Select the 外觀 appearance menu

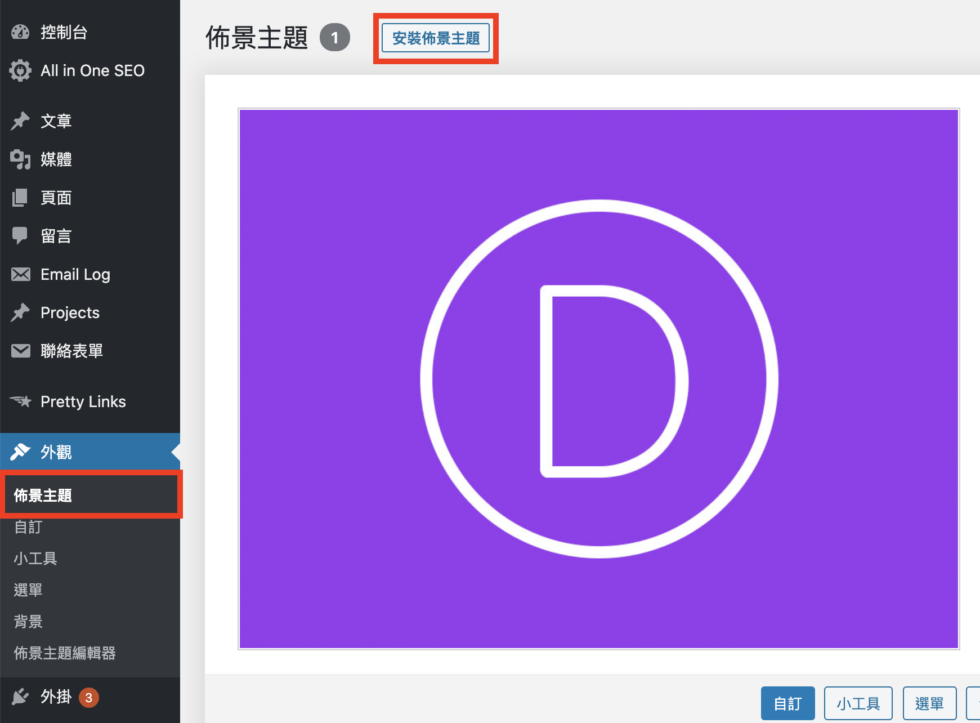[x=90, y=451]
